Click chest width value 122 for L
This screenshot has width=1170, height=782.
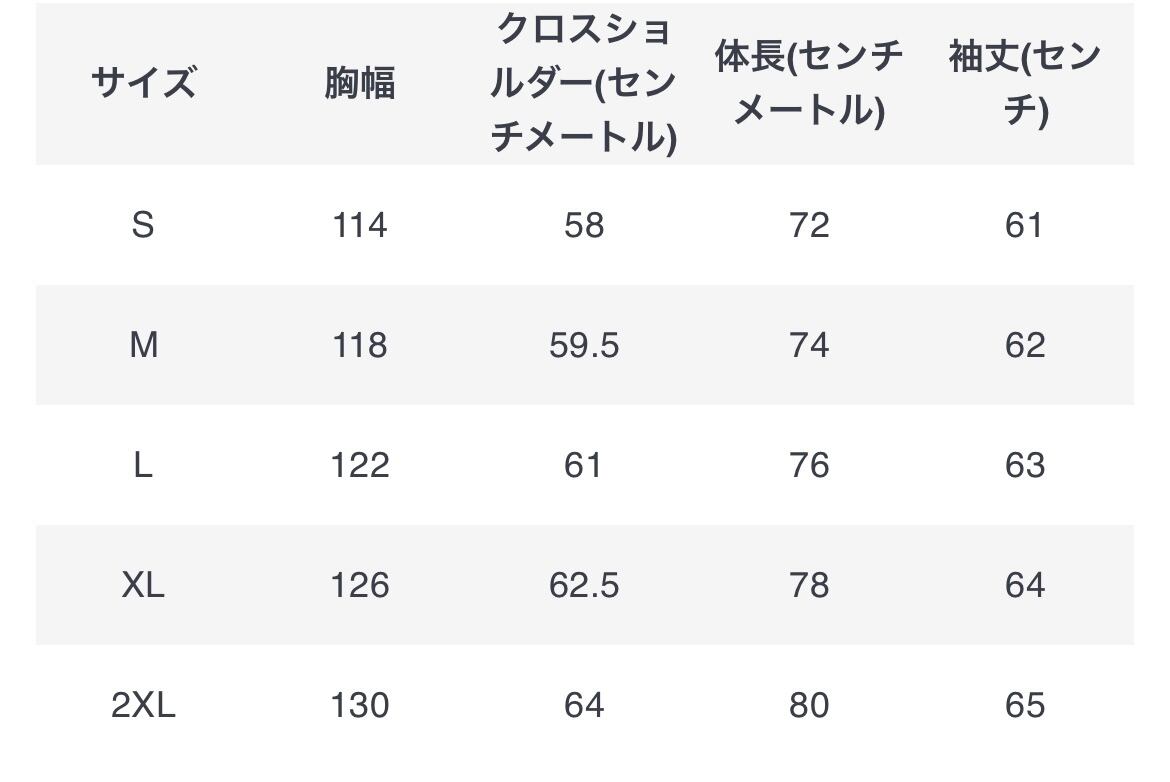tap(359, 465)
